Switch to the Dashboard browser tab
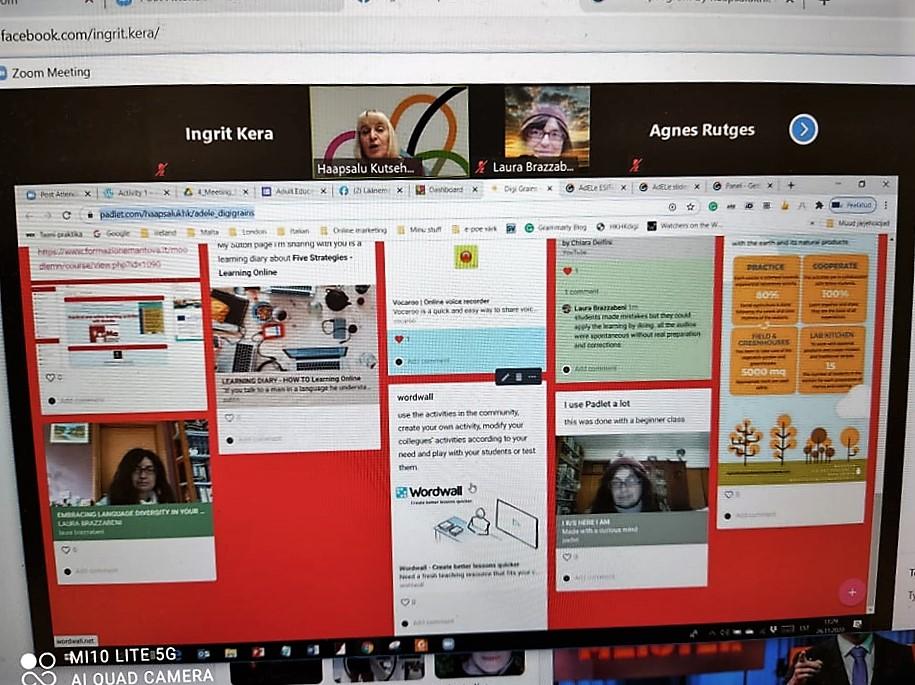Image resolution: width=915 pixels, height=685 pixels. [446, 190]
